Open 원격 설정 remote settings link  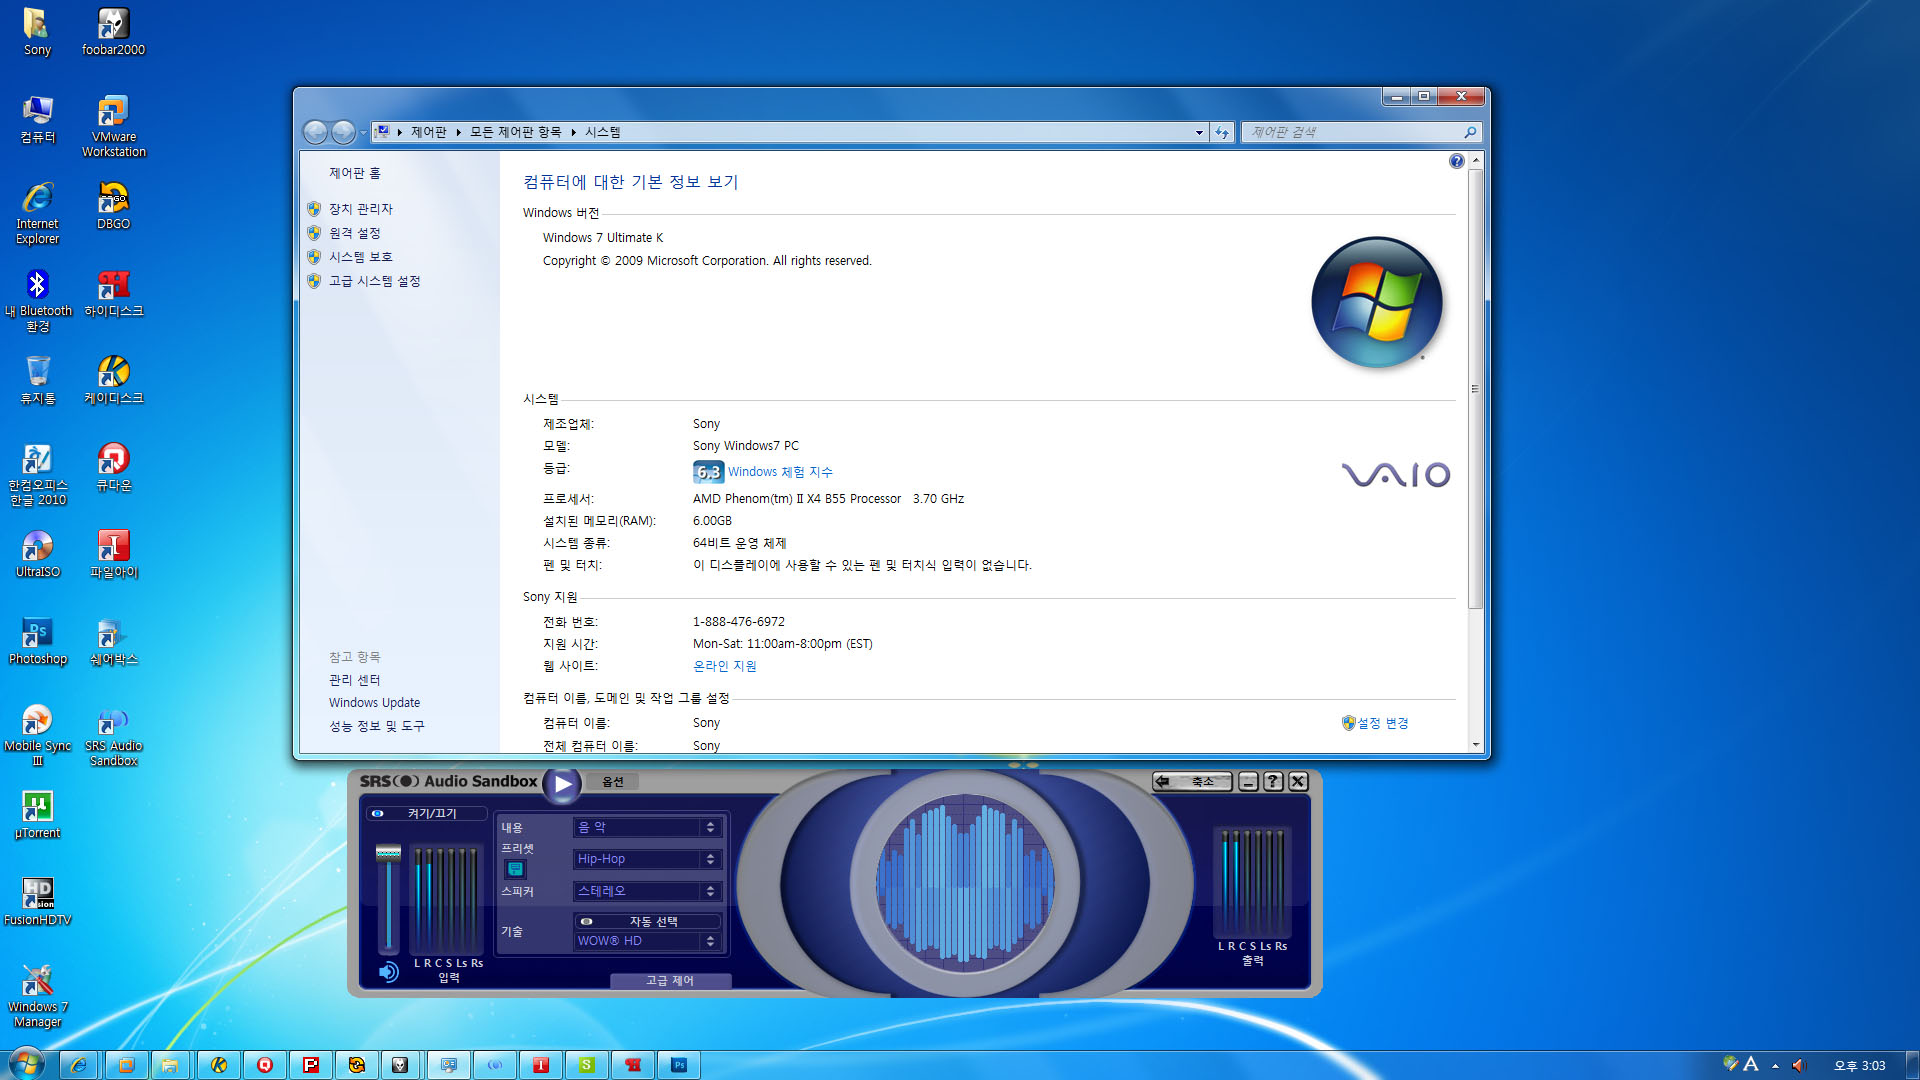[x=355, y=233]
